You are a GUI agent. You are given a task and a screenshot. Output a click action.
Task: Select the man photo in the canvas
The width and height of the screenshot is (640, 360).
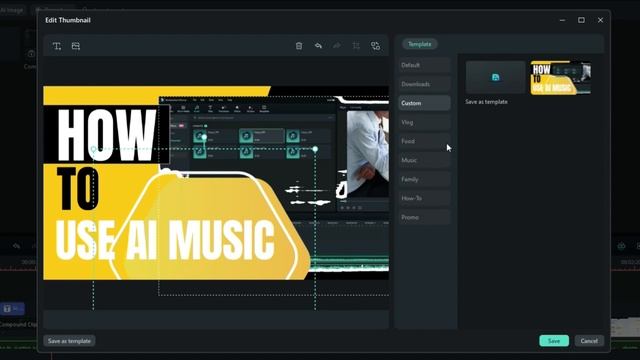367,154
